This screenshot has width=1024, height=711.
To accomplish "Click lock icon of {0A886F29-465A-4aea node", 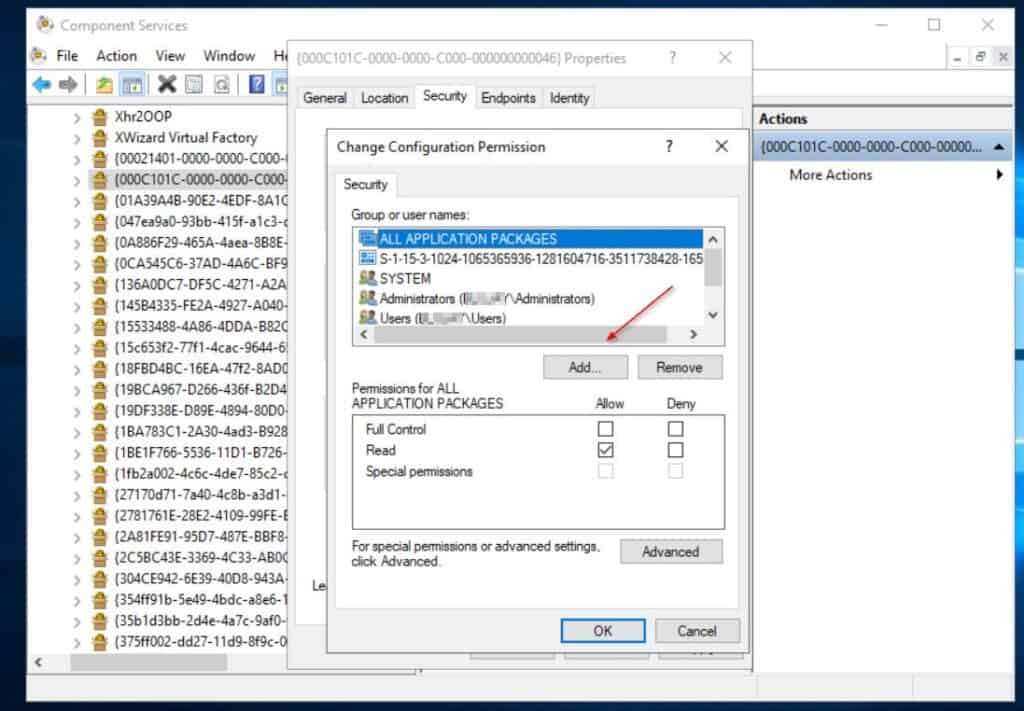I will point(99,243).
